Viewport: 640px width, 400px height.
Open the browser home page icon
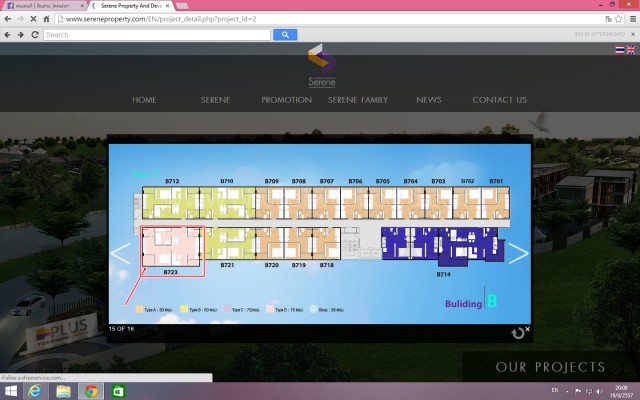click(47, 19)
